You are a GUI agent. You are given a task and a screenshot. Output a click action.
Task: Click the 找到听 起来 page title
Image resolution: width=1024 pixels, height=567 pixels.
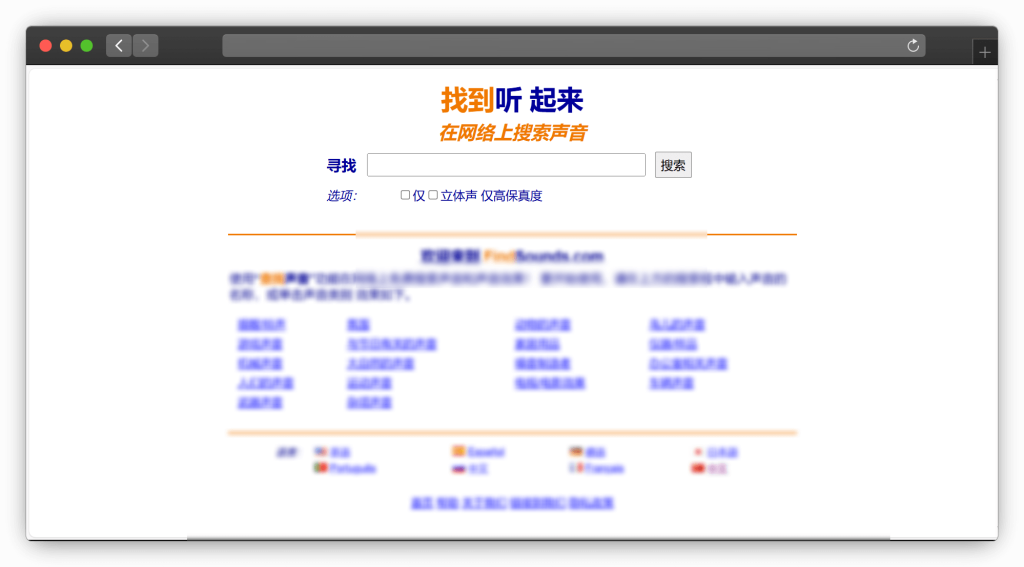(512, 100)
